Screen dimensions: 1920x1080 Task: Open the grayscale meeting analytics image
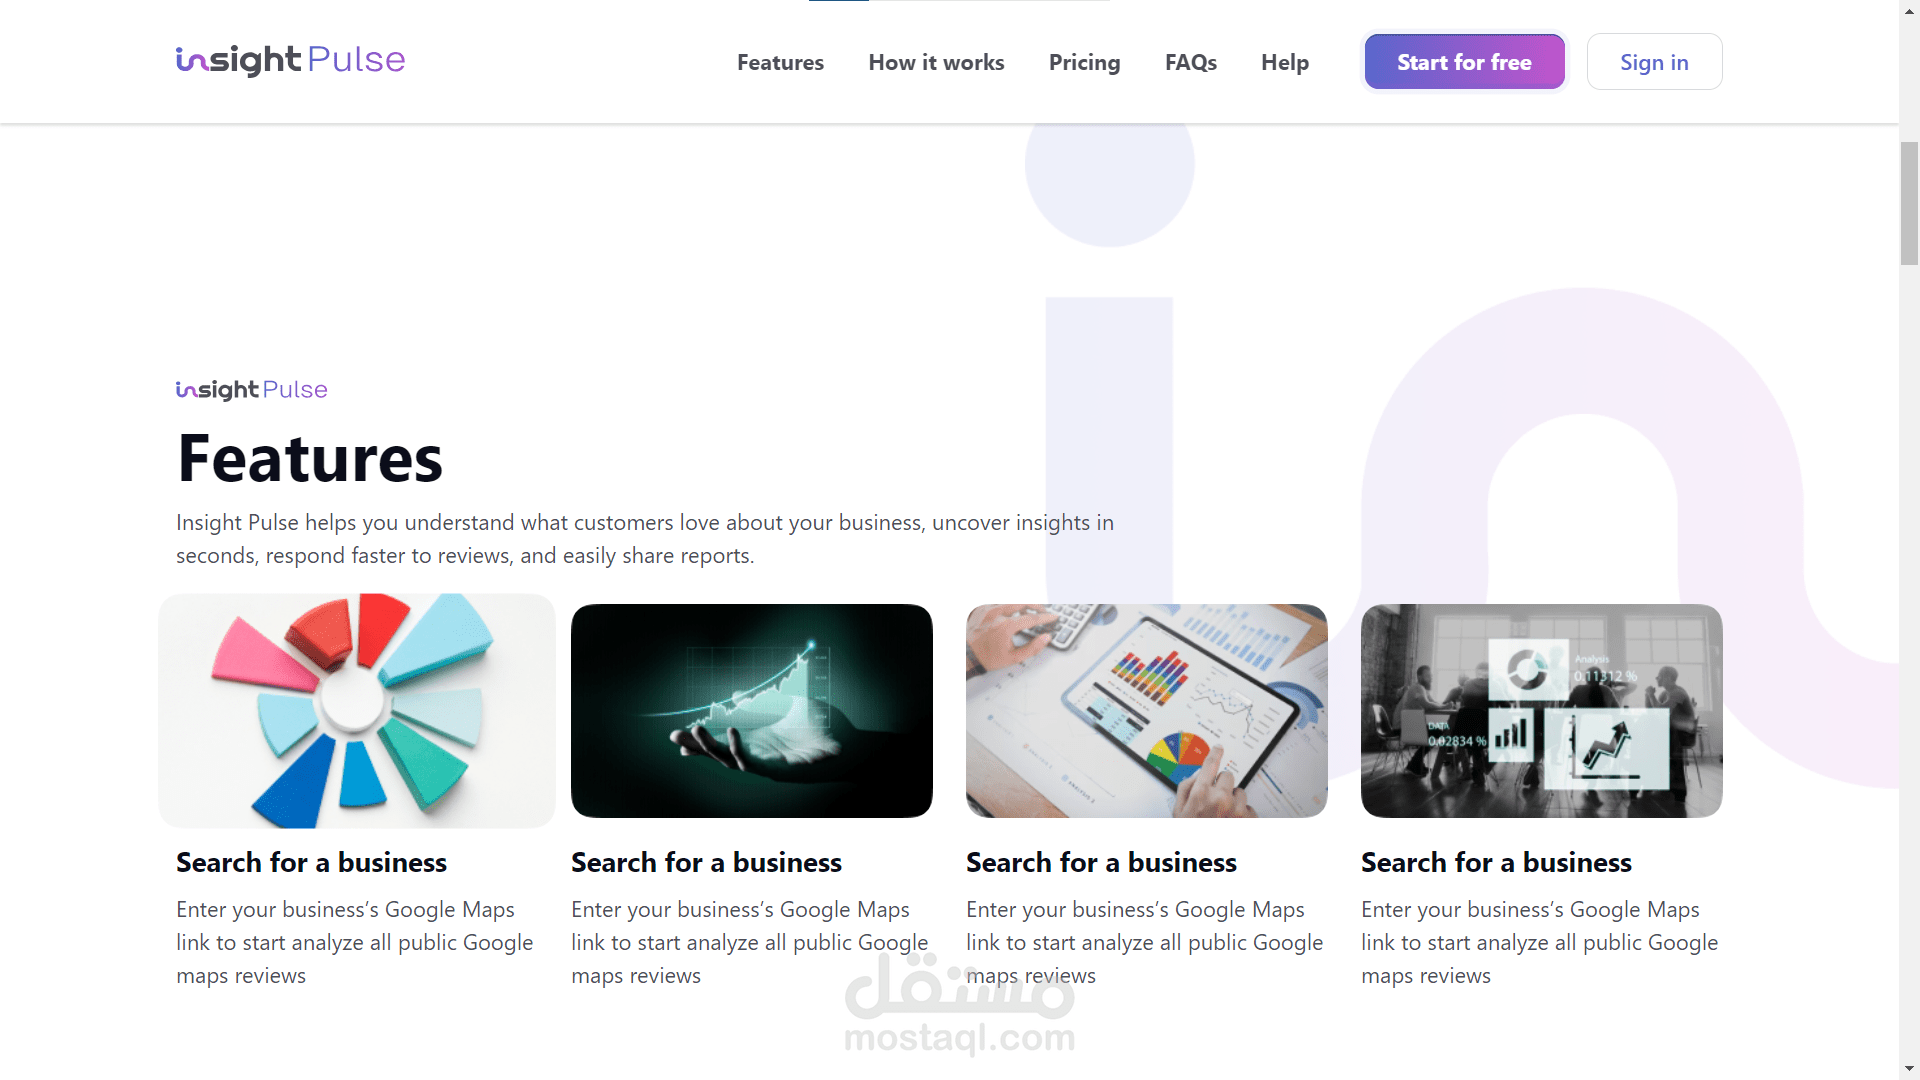coord(1542,711)
